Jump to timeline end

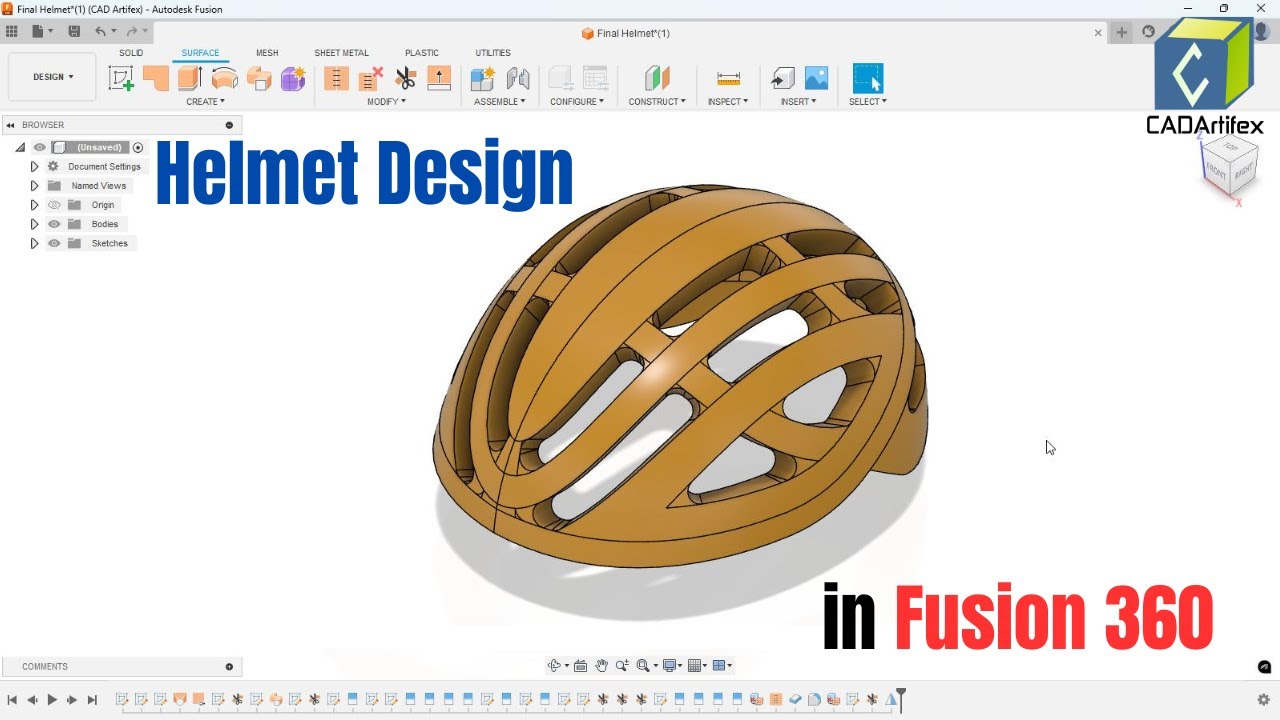click(x=92, y=700)
